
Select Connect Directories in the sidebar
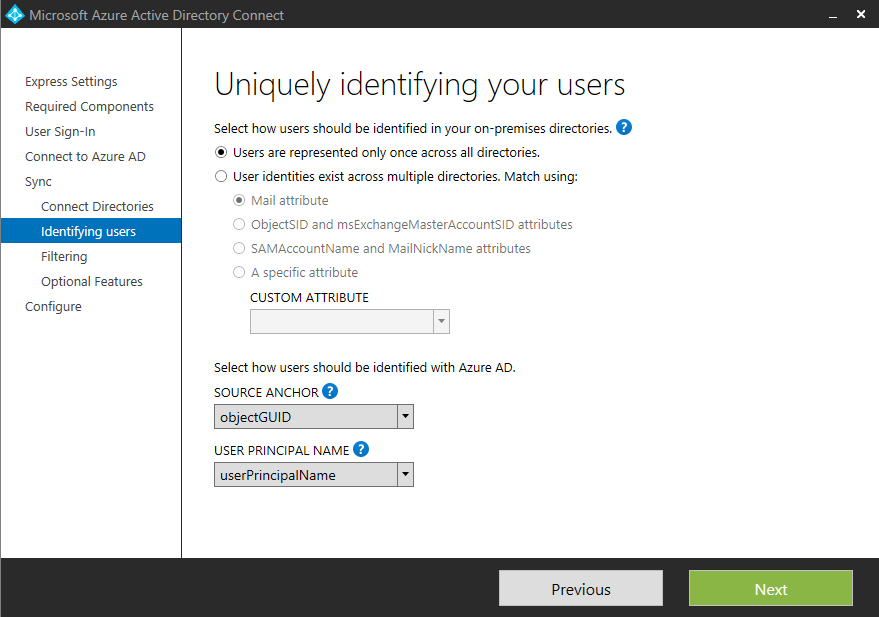click(x=97, y=207)
